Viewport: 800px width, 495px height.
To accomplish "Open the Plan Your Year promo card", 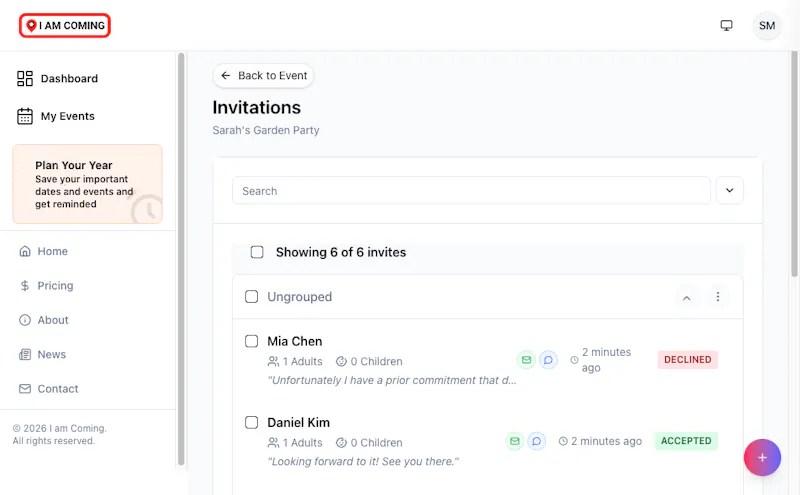I will click(87, 184).
